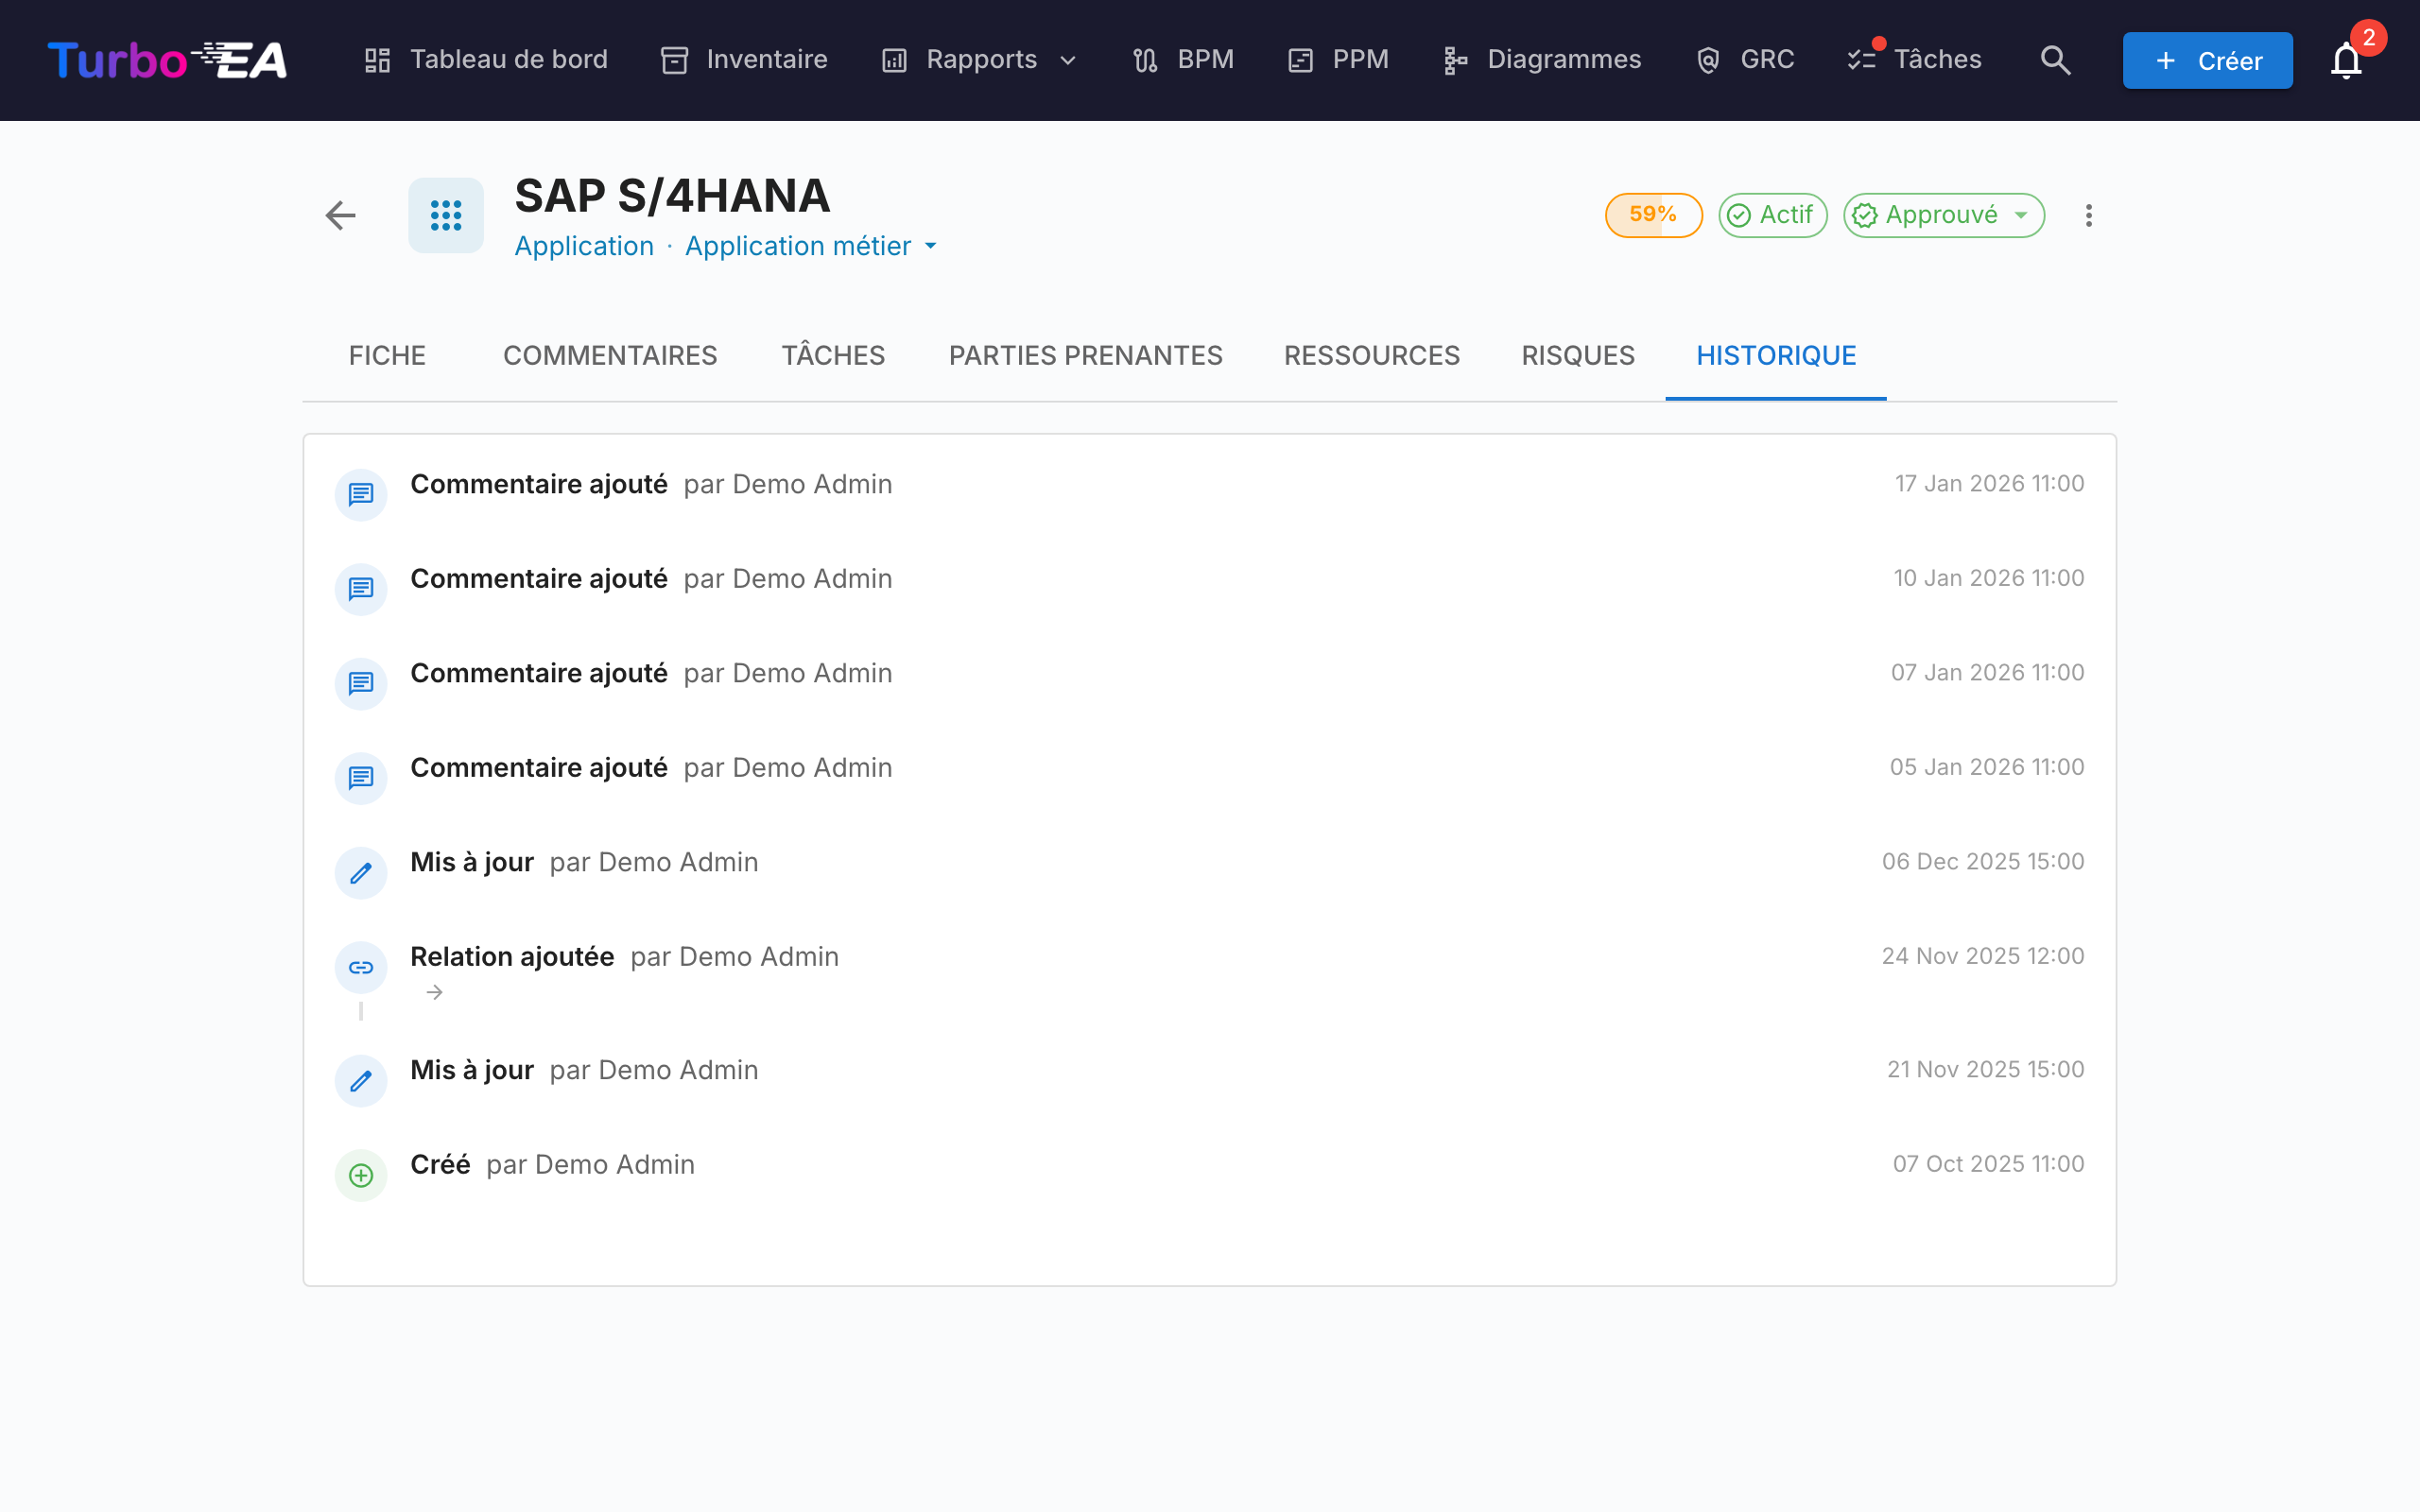
Task: Open the notifications bell
Action: coord(2346,60)
